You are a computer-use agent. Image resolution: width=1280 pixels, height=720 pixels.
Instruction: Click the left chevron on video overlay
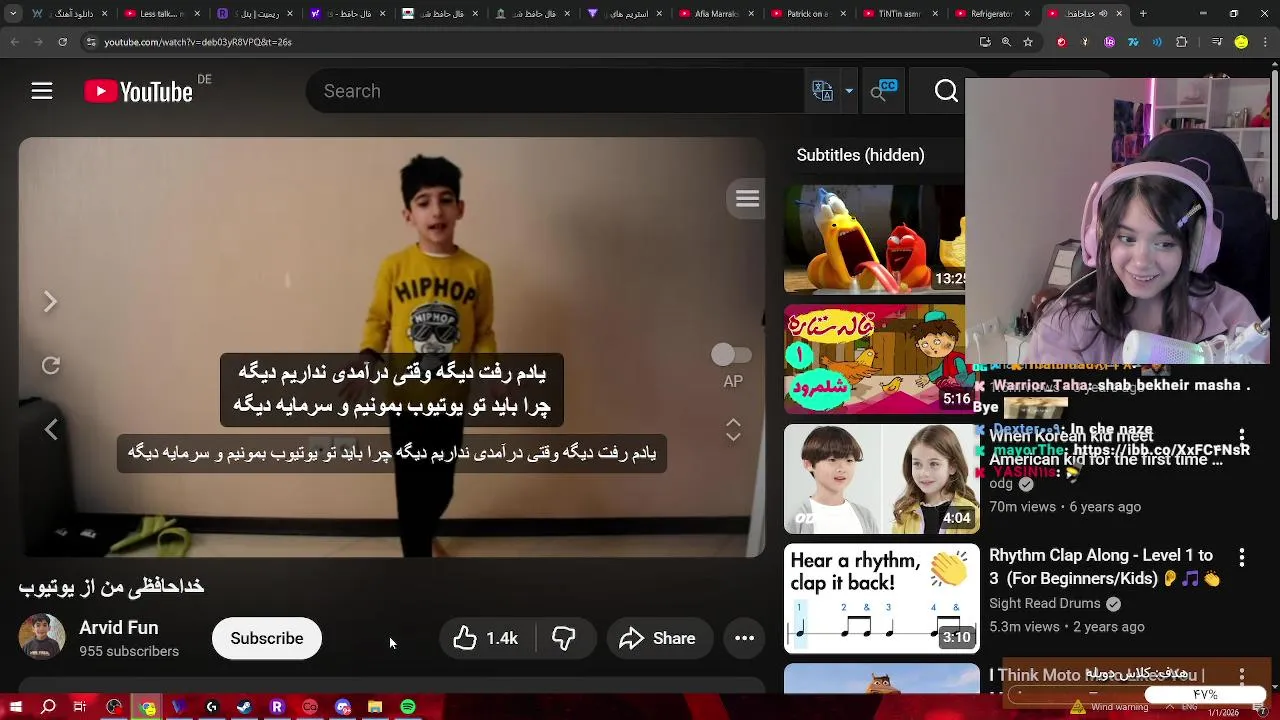[50, 429]
